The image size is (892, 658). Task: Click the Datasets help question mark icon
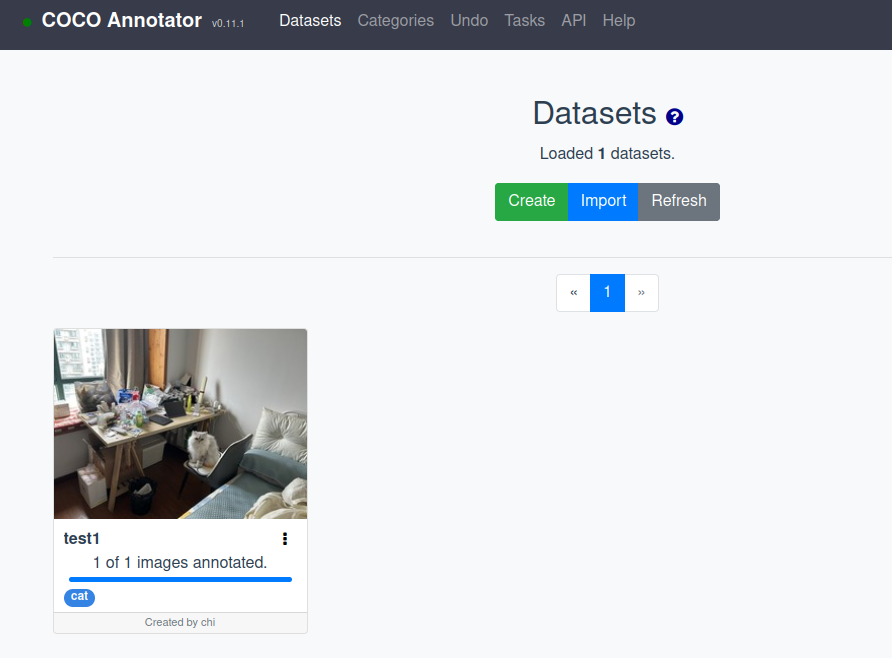pyautogui.click(x=674, y=117)
